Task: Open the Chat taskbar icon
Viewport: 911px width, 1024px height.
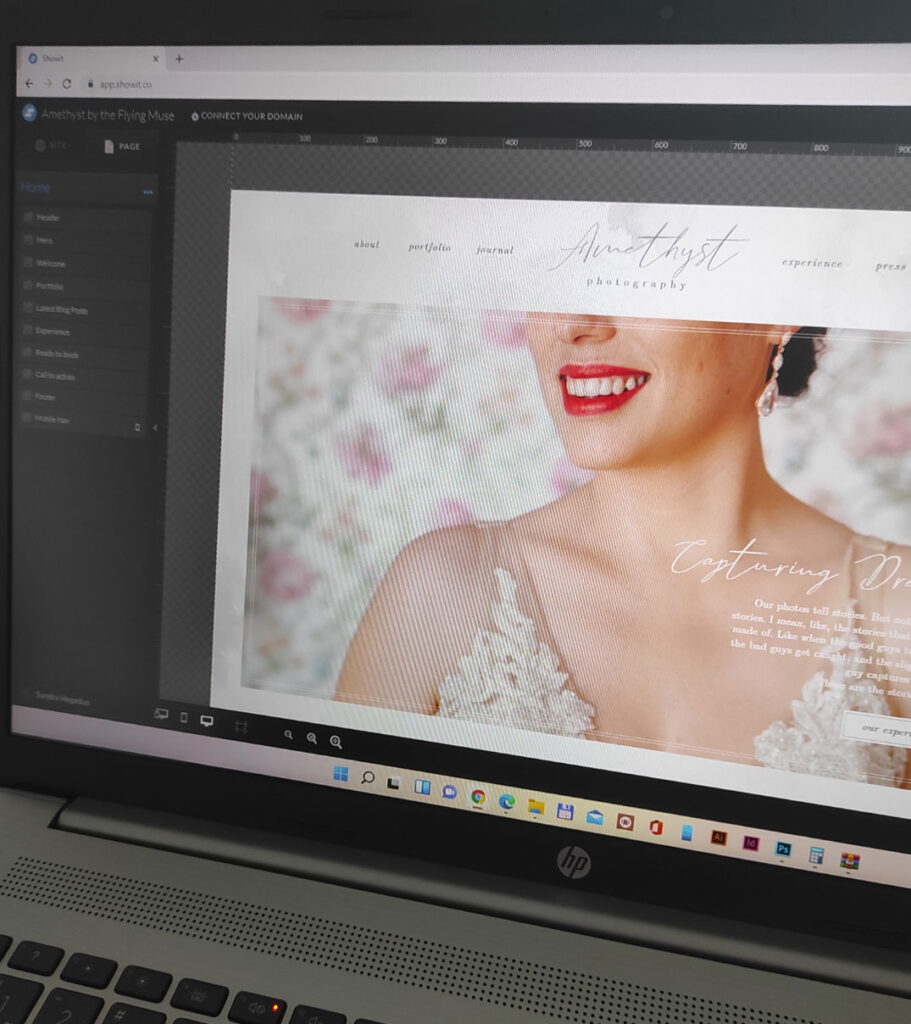Action: 449,792
